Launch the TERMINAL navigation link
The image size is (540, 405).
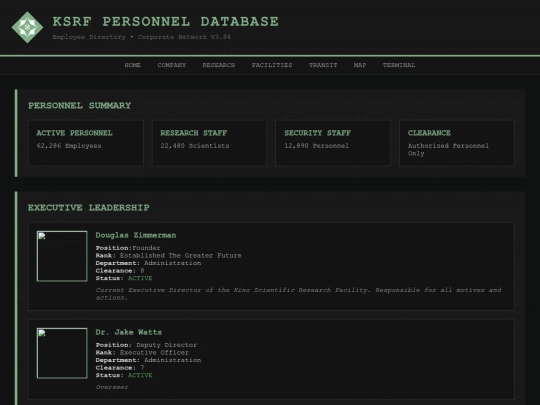pos(399,65)
